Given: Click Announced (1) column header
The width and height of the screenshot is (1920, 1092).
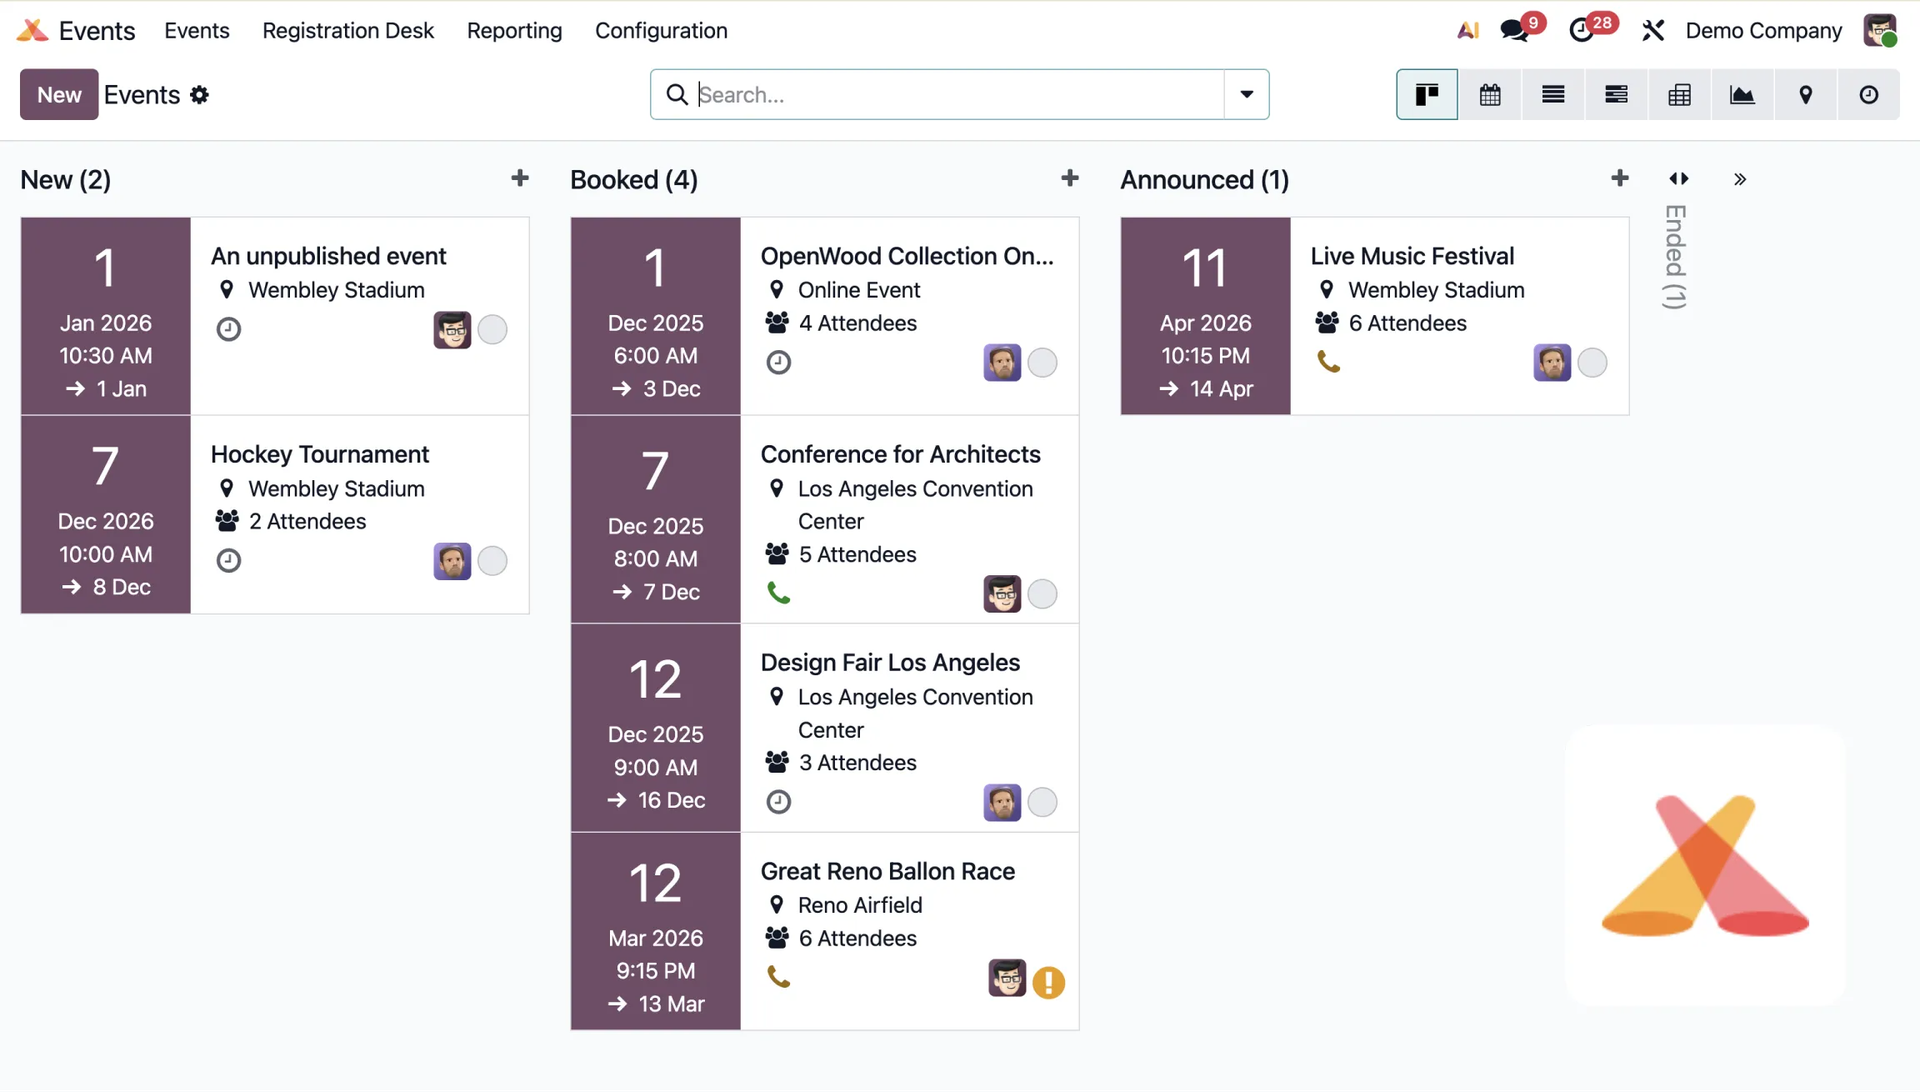Looking at the screenshot, I should tap(1204, 180).
